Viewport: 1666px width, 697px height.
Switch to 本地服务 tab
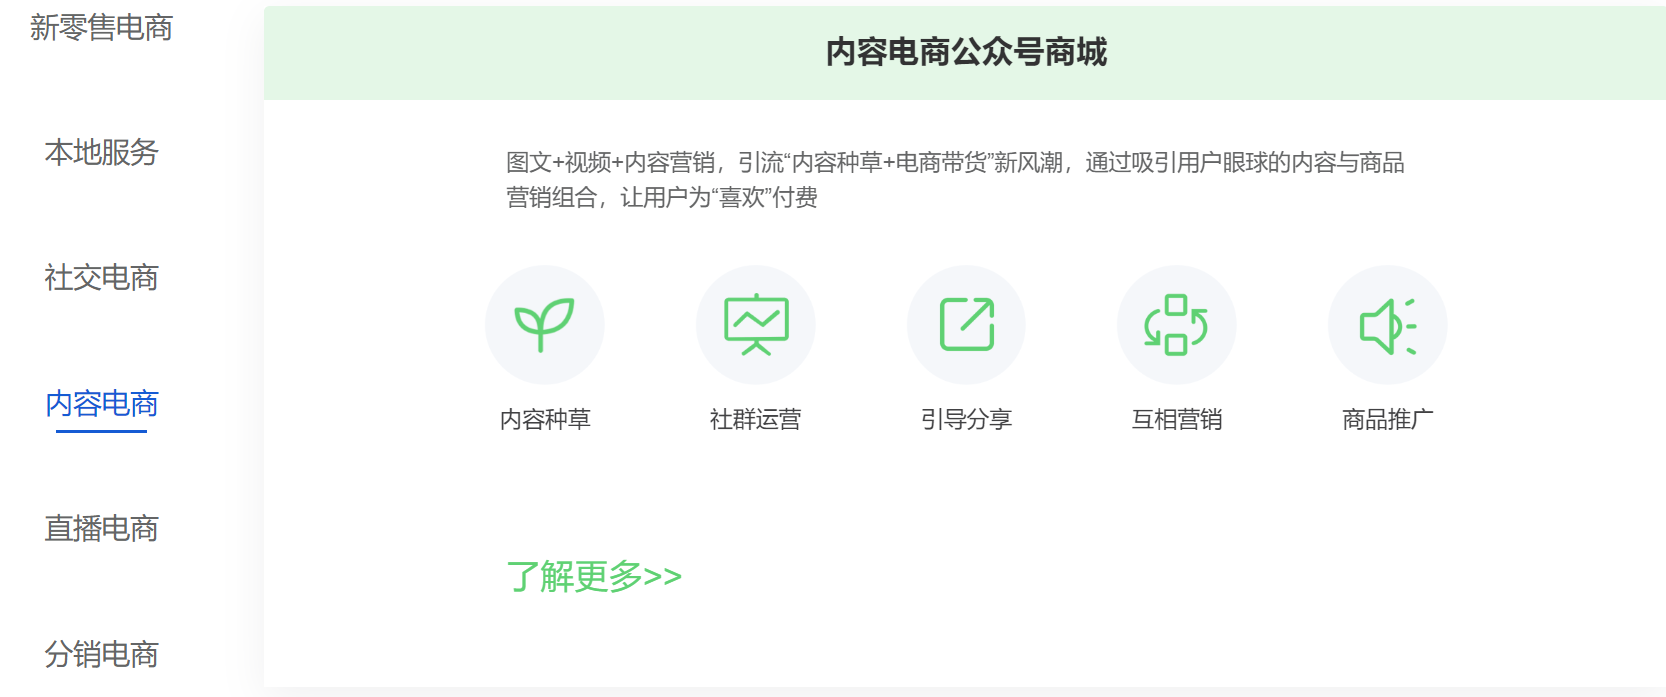[x=101, y=152]
